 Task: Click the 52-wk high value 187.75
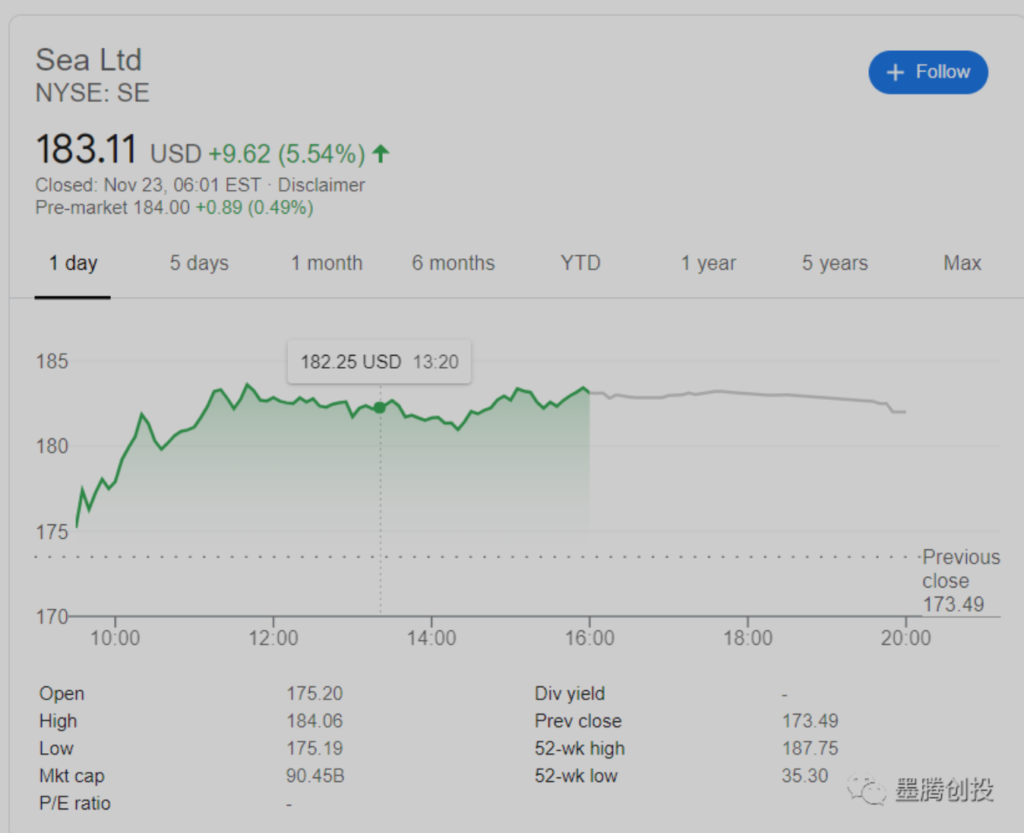tap(810, 748)
